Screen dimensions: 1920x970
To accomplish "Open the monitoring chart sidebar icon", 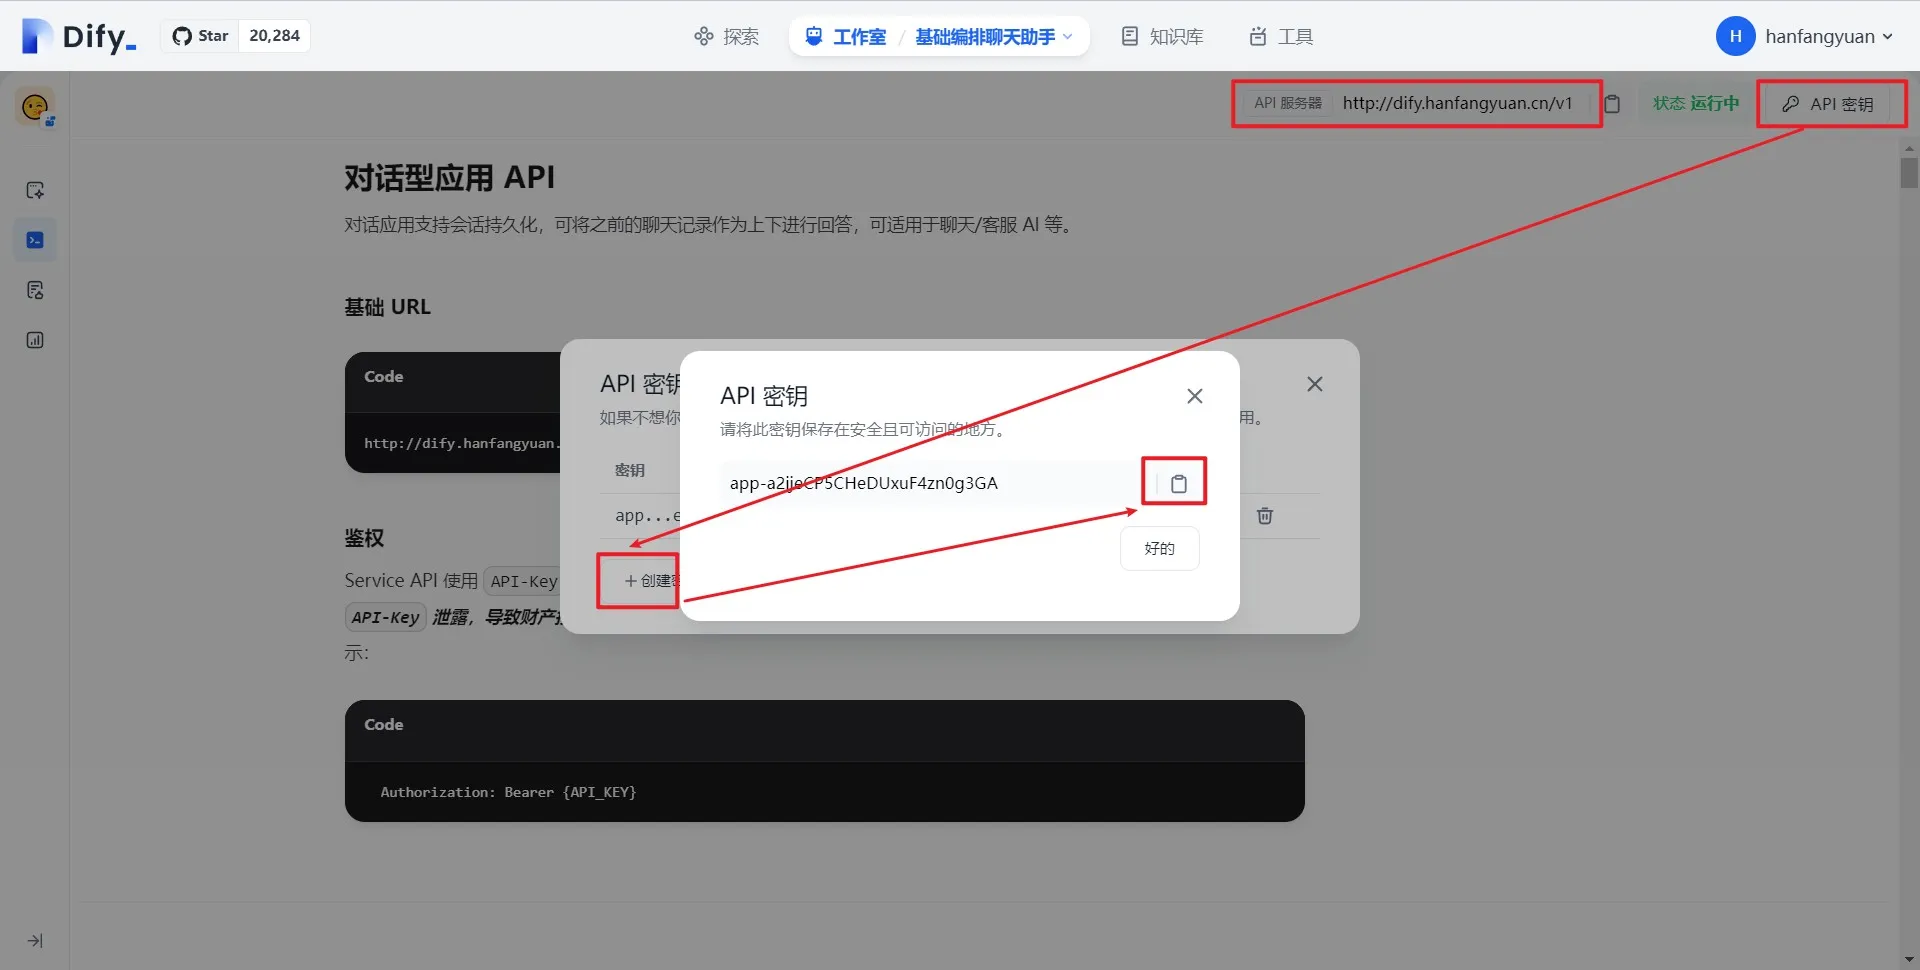I will click(35, 340).
